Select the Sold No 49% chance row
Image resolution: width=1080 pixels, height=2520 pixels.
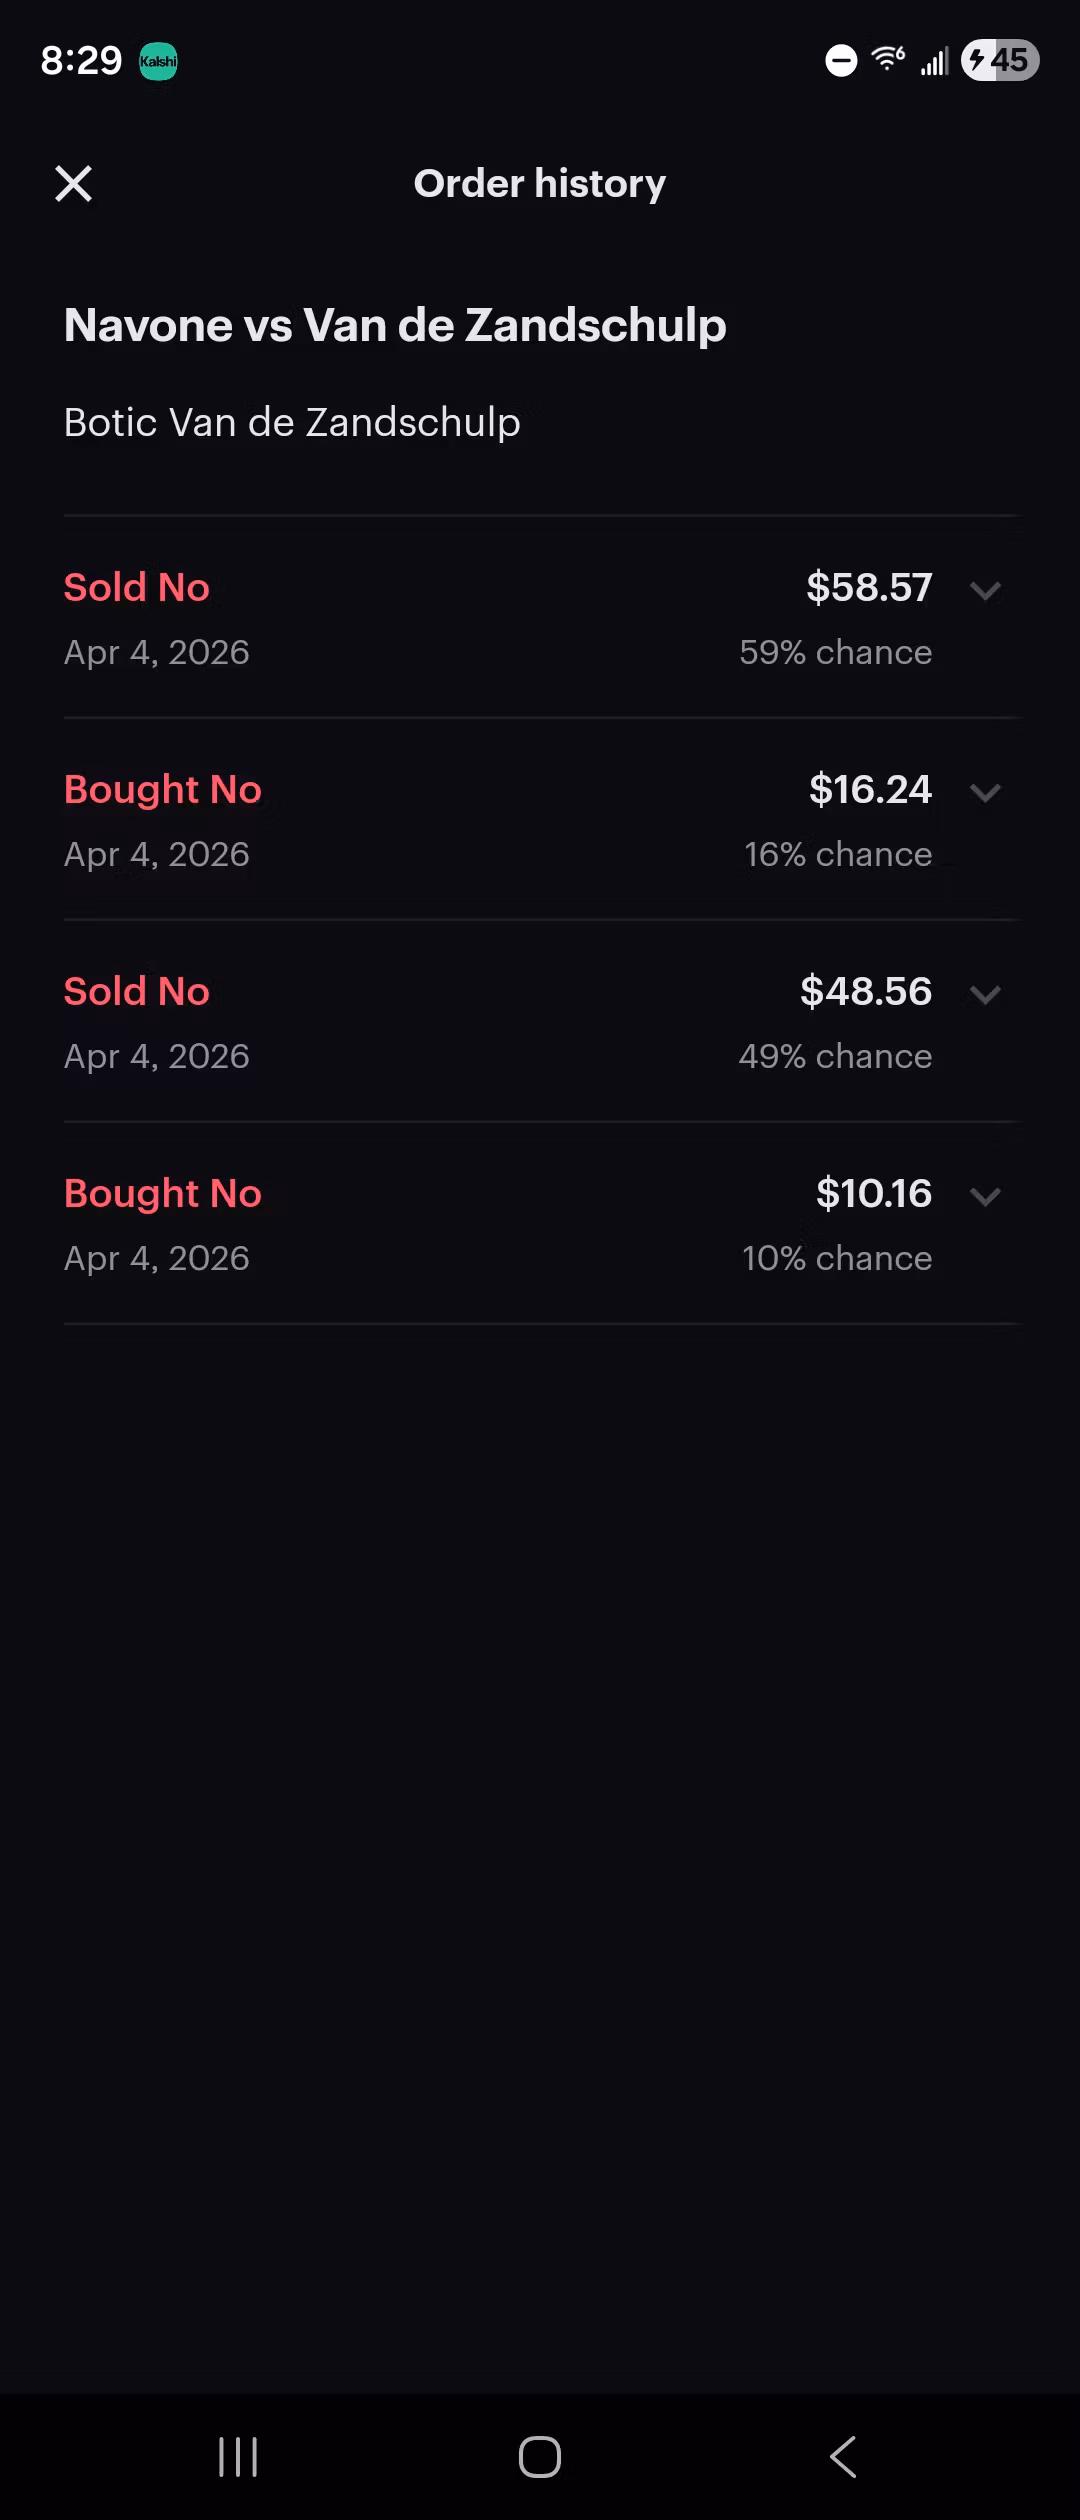point(500,1022)
